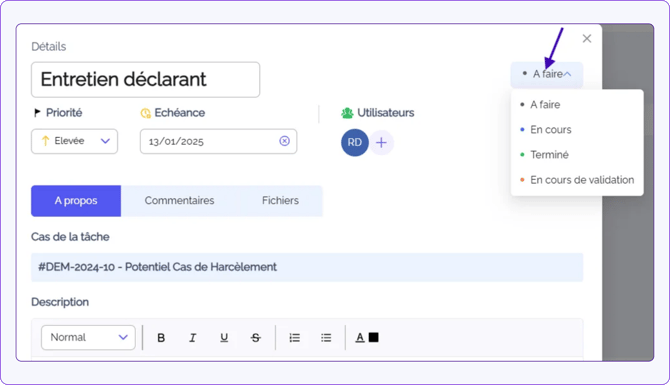The image size is (670, 385).
Task: Open the text color picker
Action: [x=367, y=338]
